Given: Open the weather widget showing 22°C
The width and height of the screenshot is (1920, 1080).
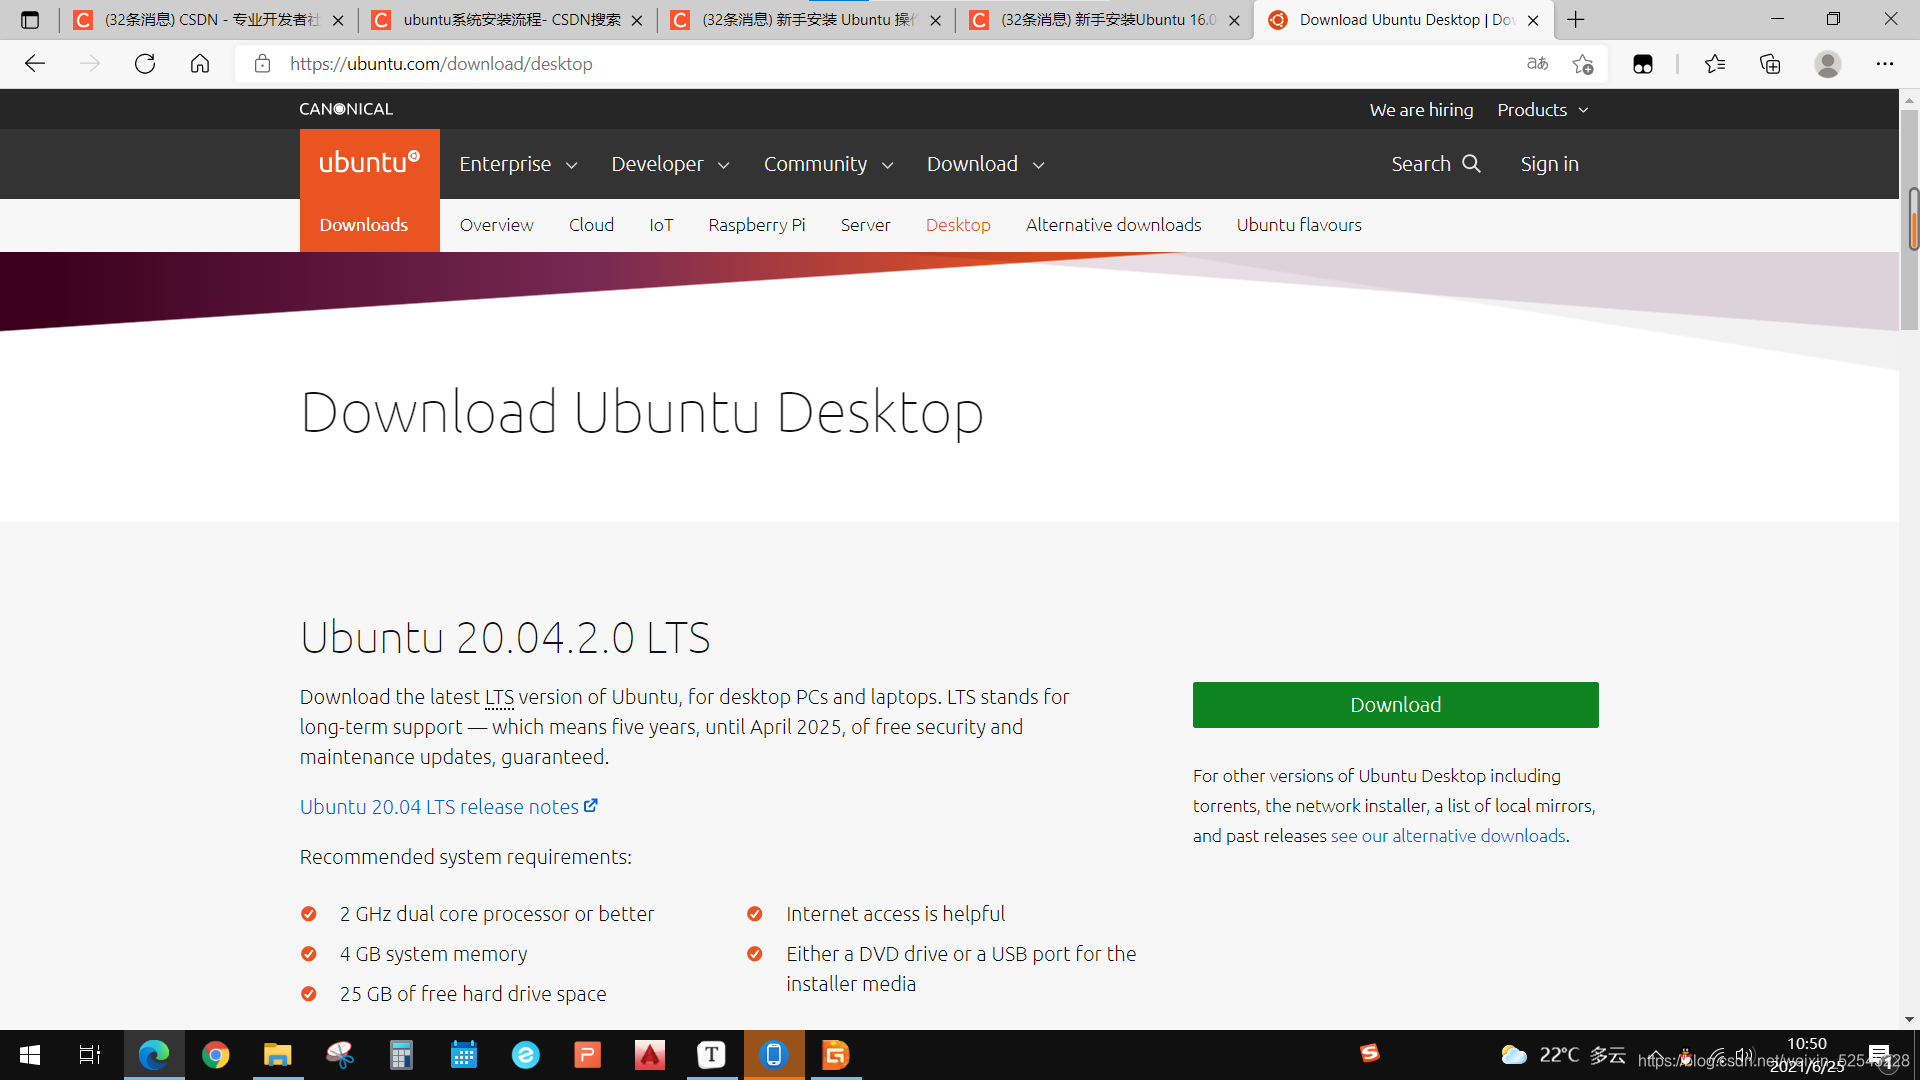Looking at the screenshot, I should coord(1563,1055).
